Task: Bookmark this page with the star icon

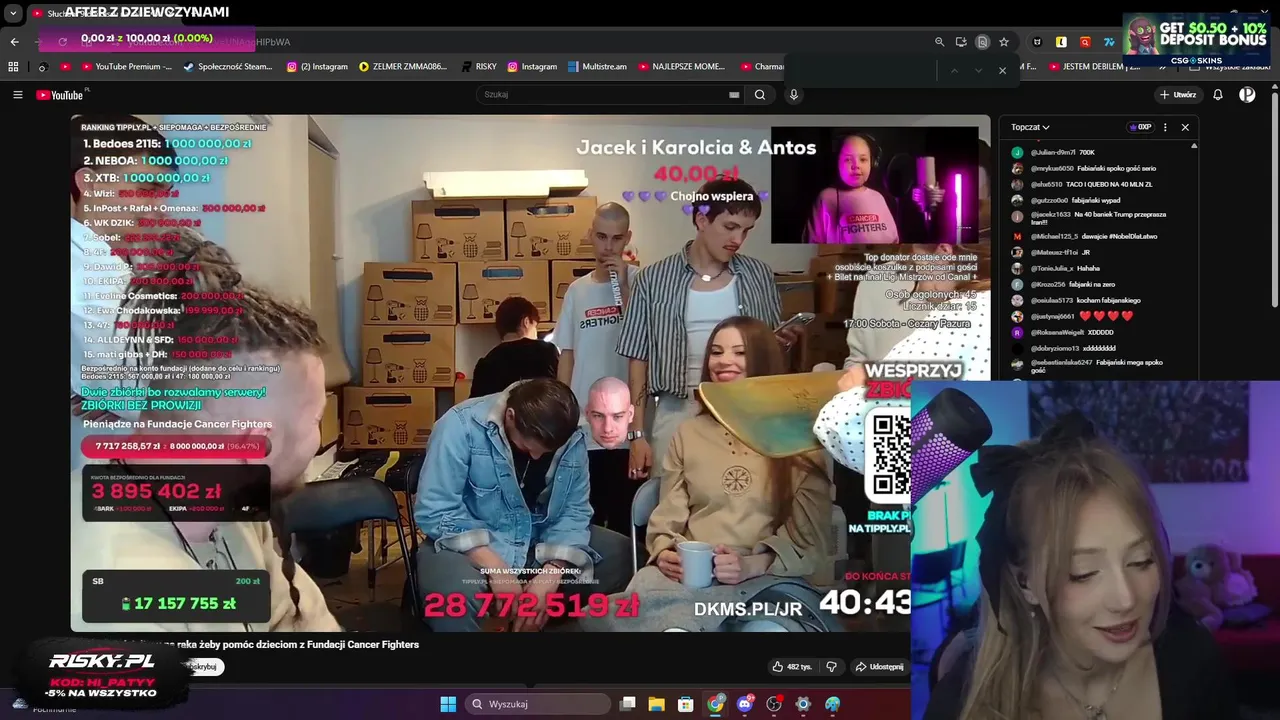Action: tap(1004, 42)
